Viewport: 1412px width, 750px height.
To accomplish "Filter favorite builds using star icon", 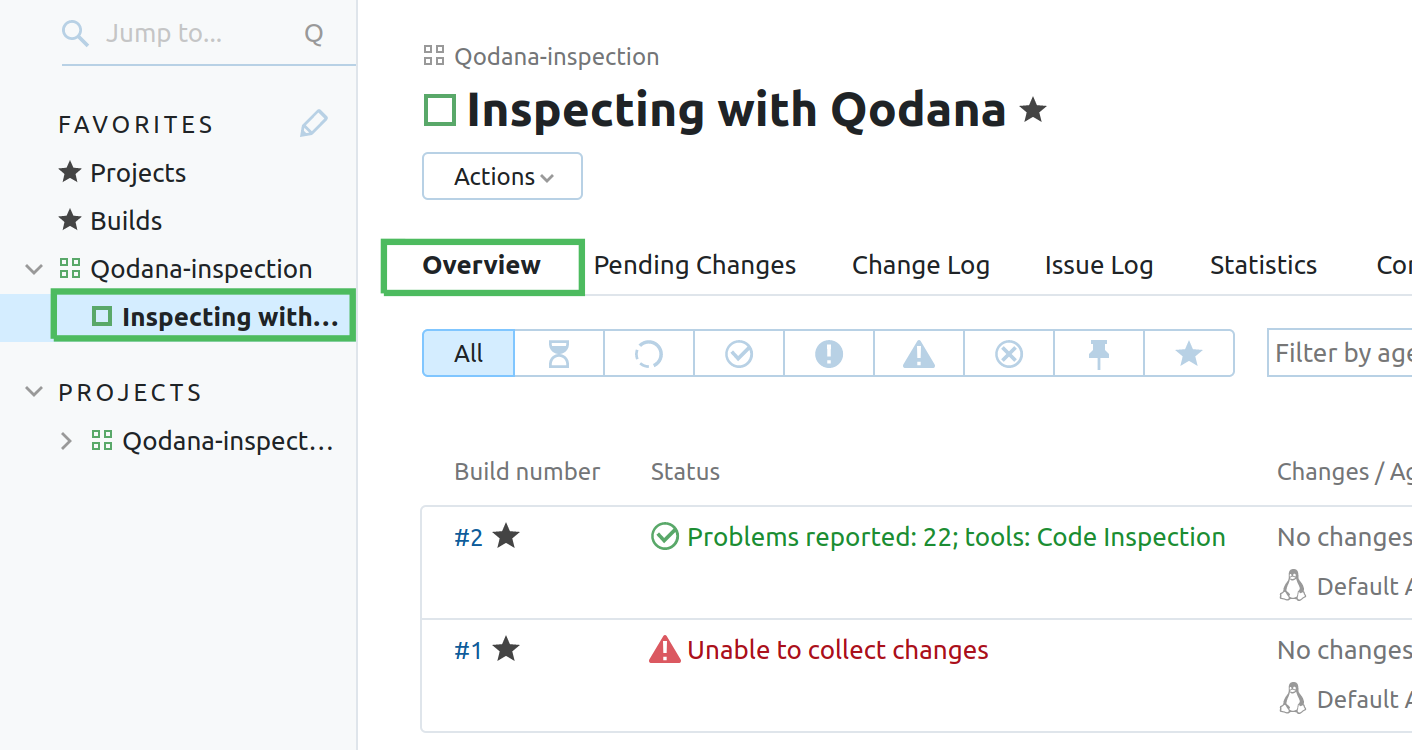I will click(x=1189, y=354).
